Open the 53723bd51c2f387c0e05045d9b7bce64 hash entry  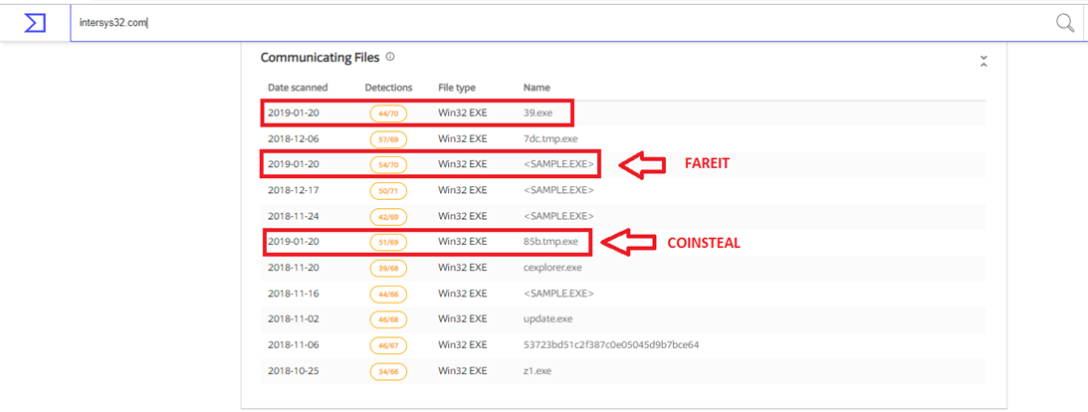click(x=610, y=346)
